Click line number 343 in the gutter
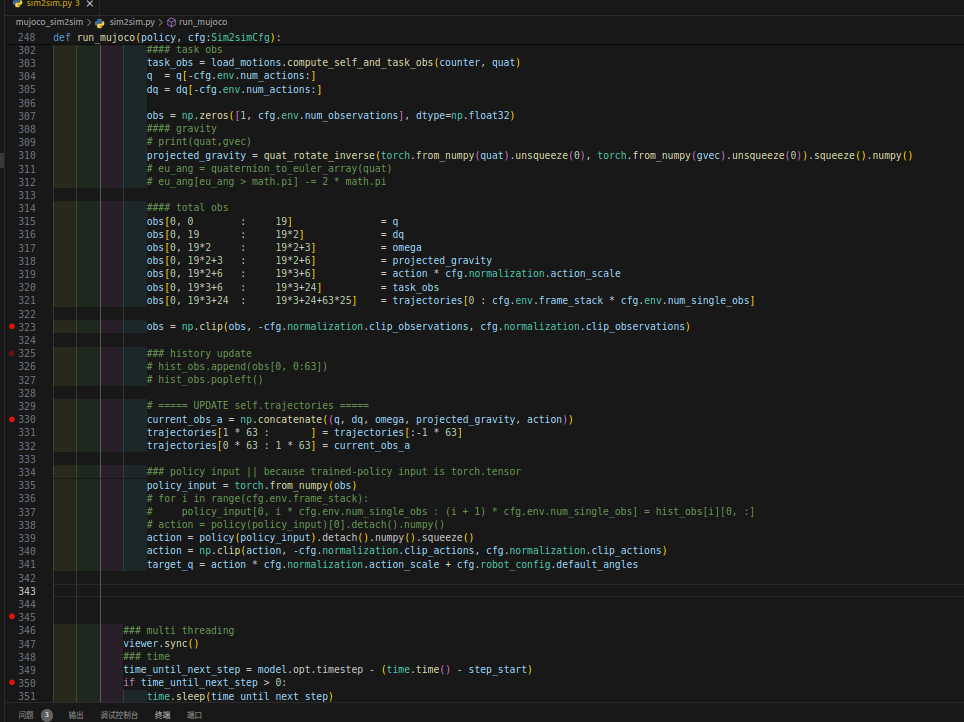The image size is (964, 722). pos(27,591)
